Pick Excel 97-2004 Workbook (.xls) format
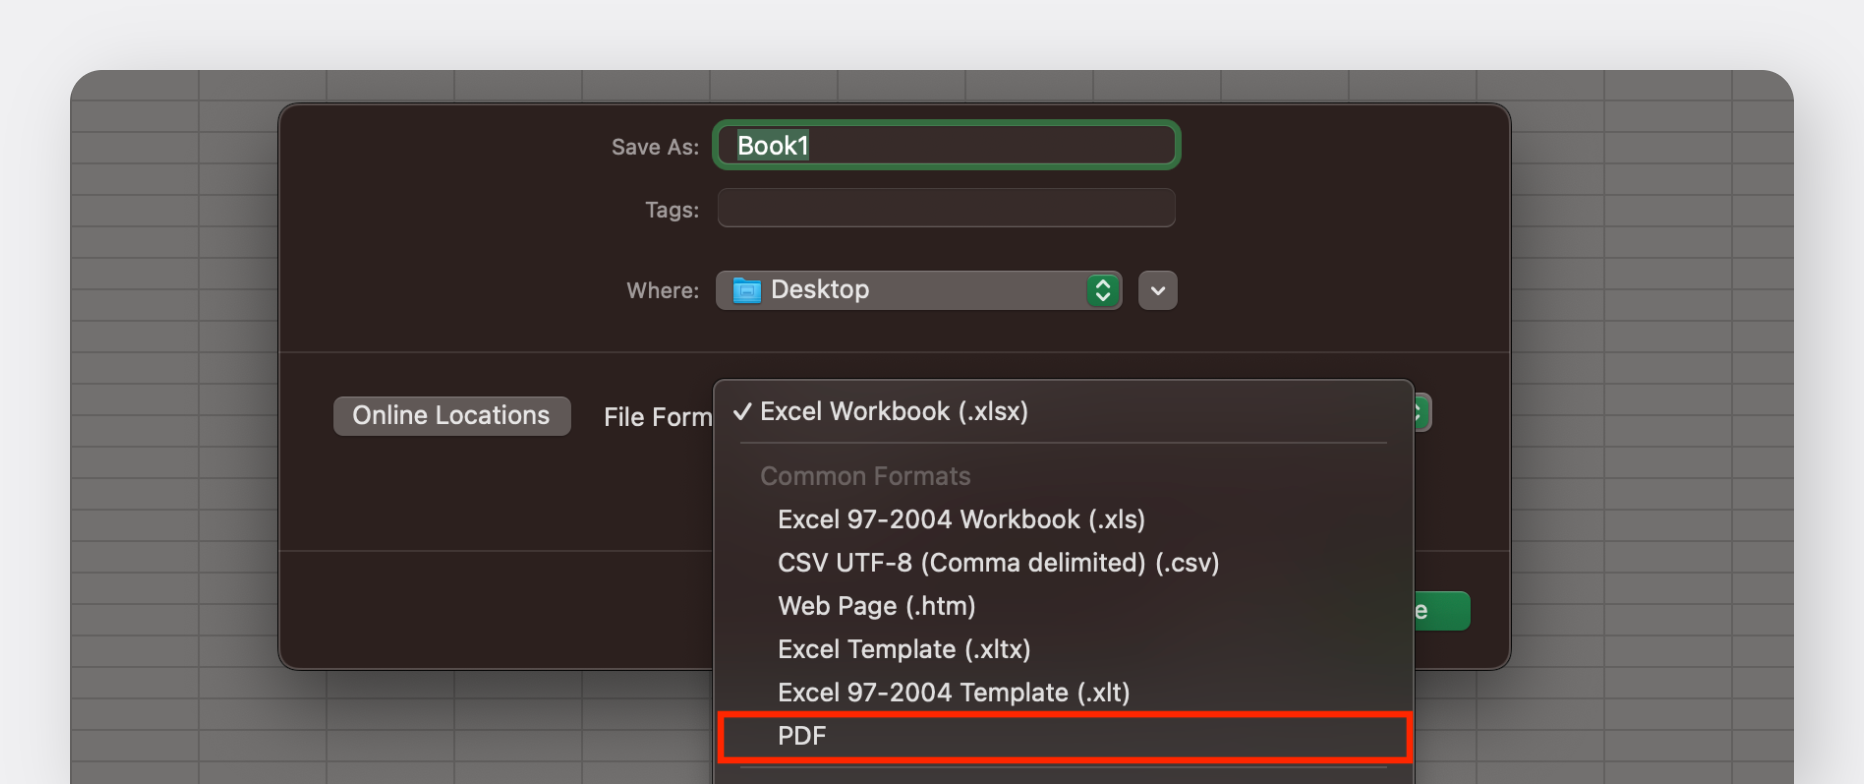 961,520
